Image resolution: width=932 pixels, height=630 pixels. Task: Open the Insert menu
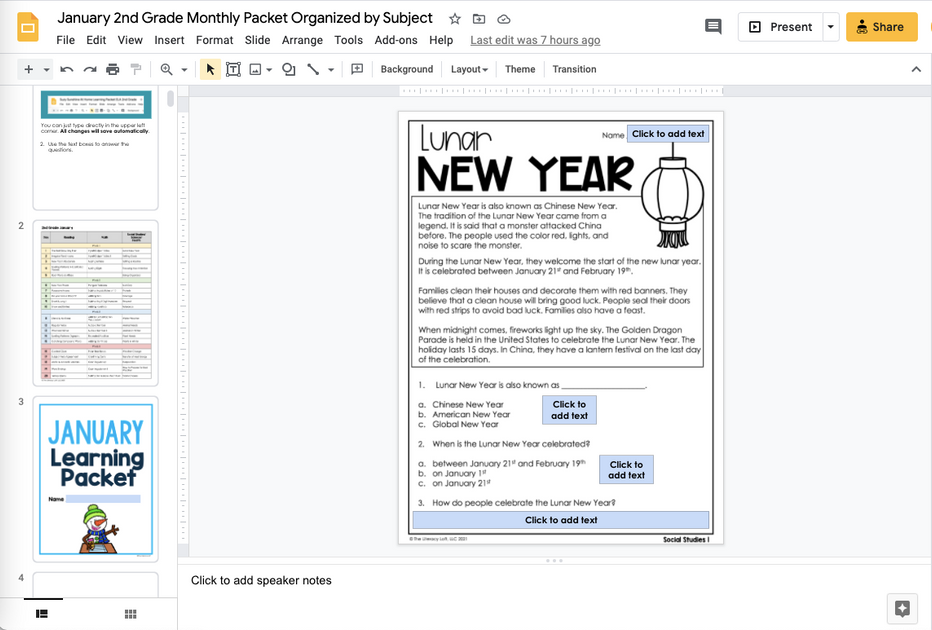(169, 40)
